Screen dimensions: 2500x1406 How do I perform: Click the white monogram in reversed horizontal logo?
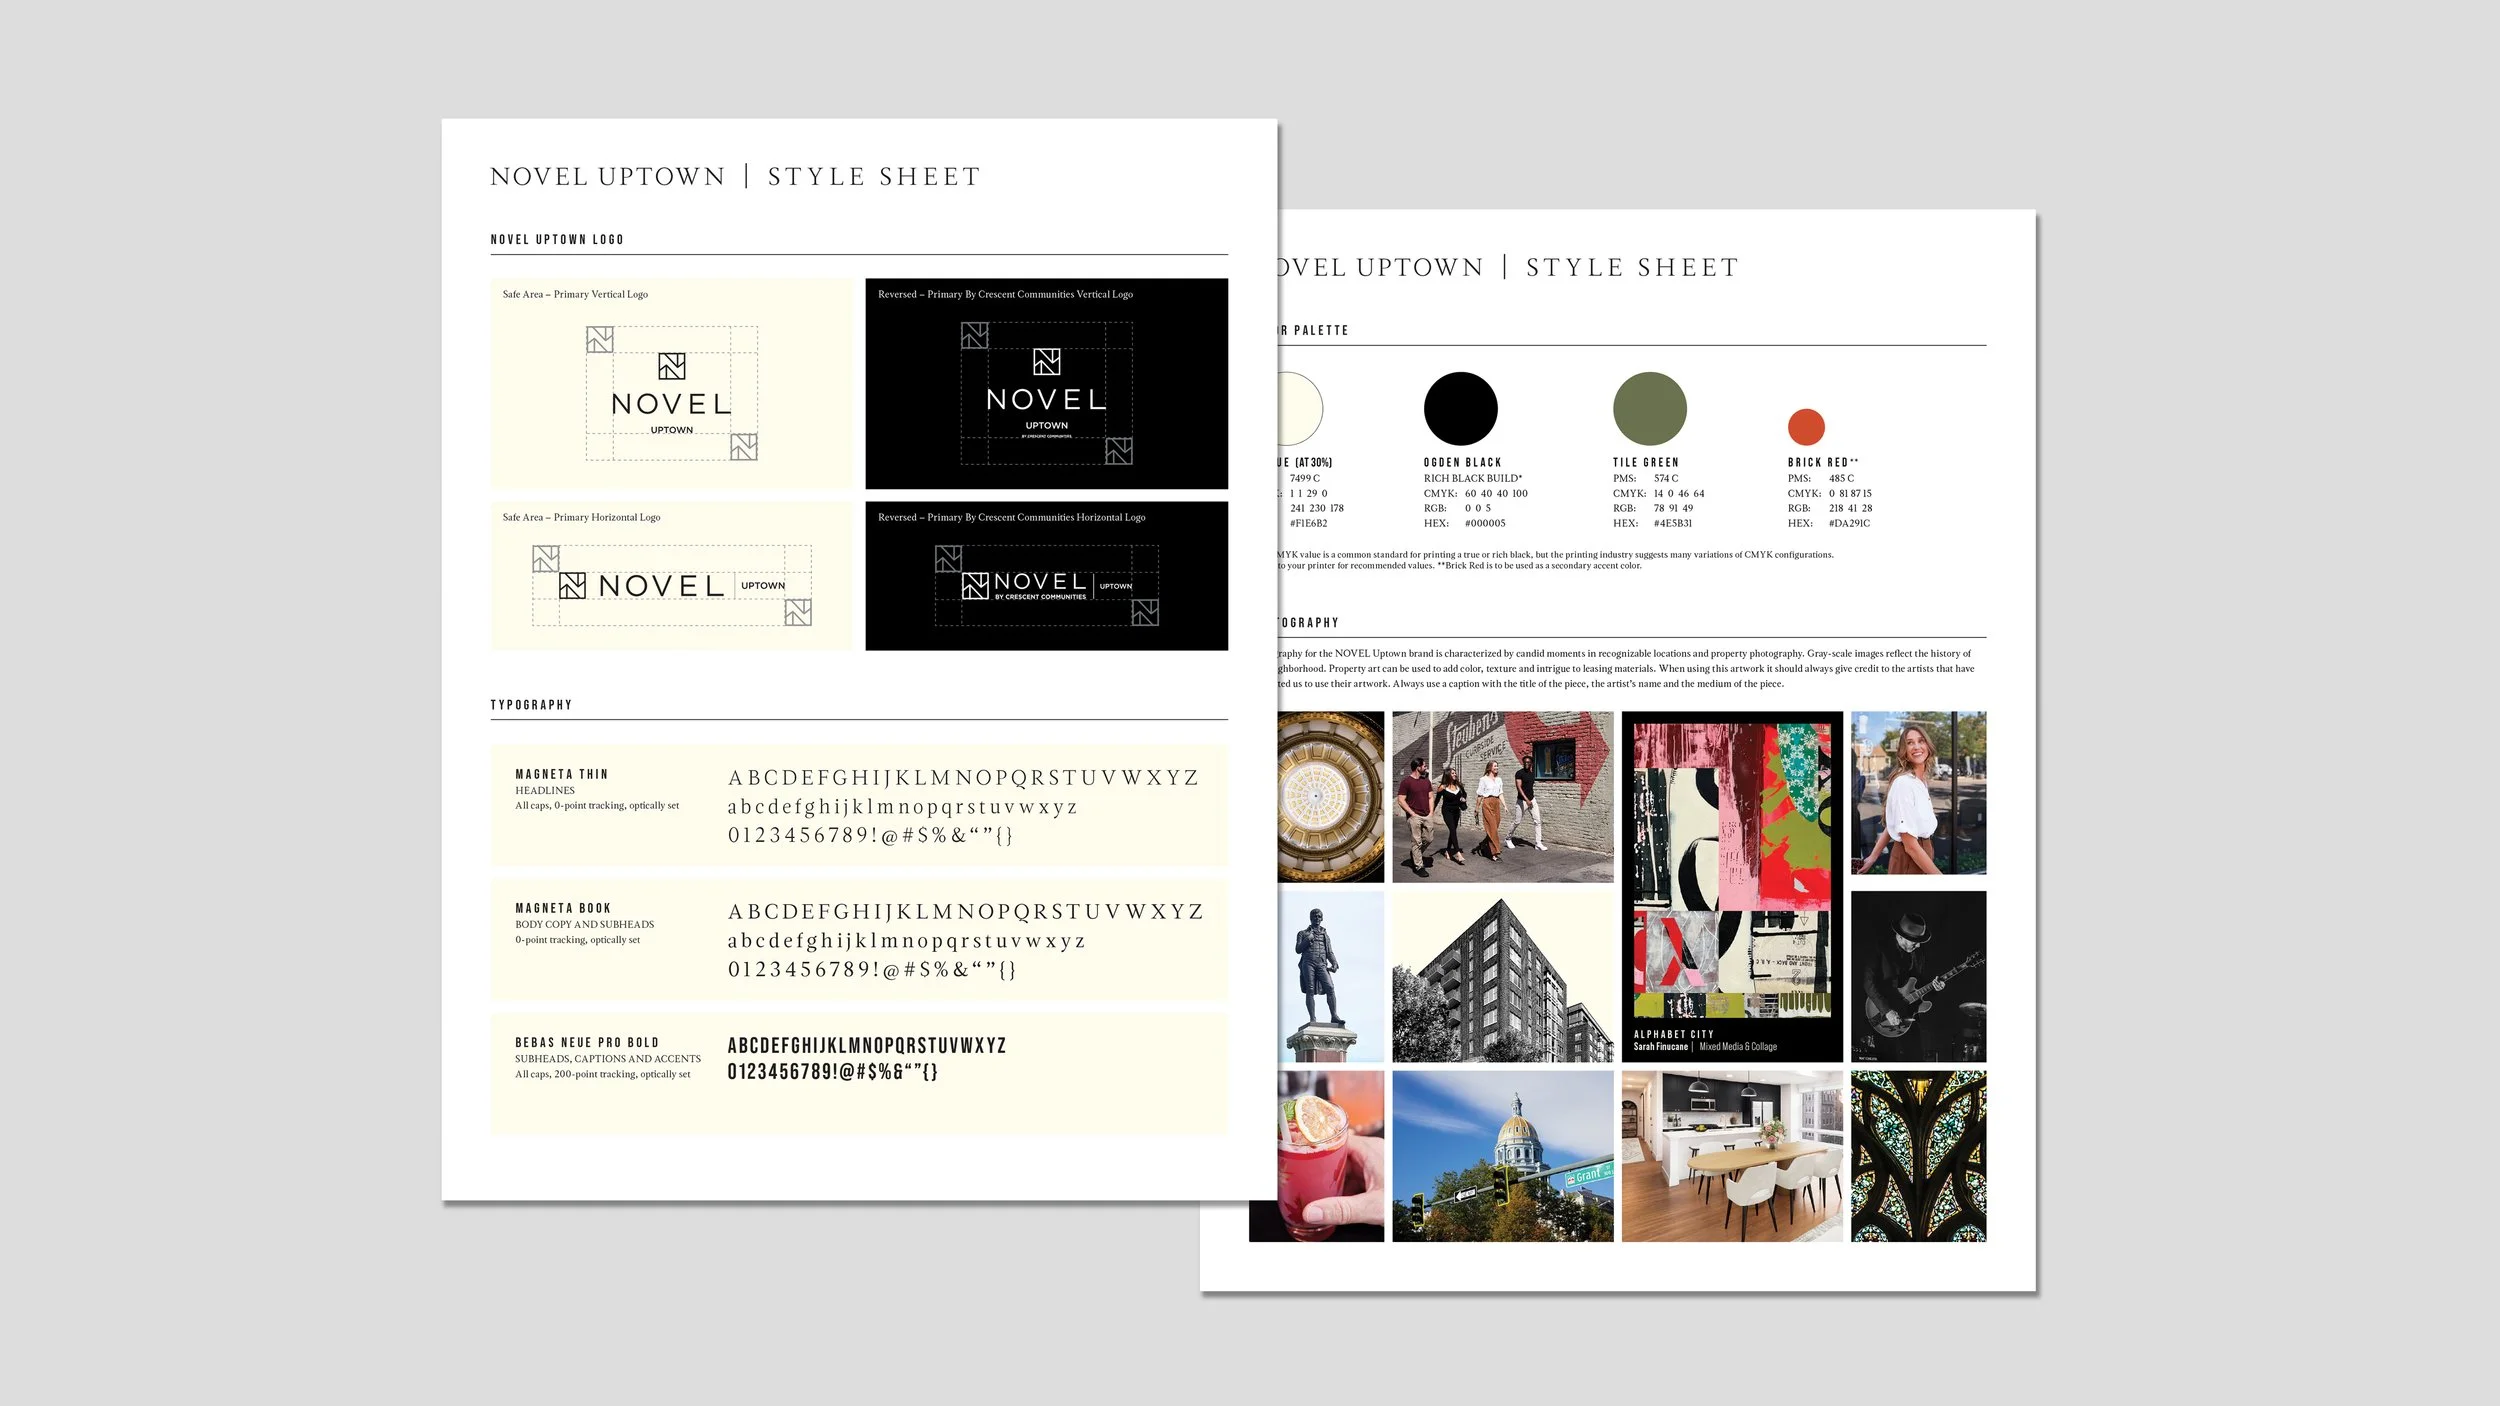[x=975, y=586]
